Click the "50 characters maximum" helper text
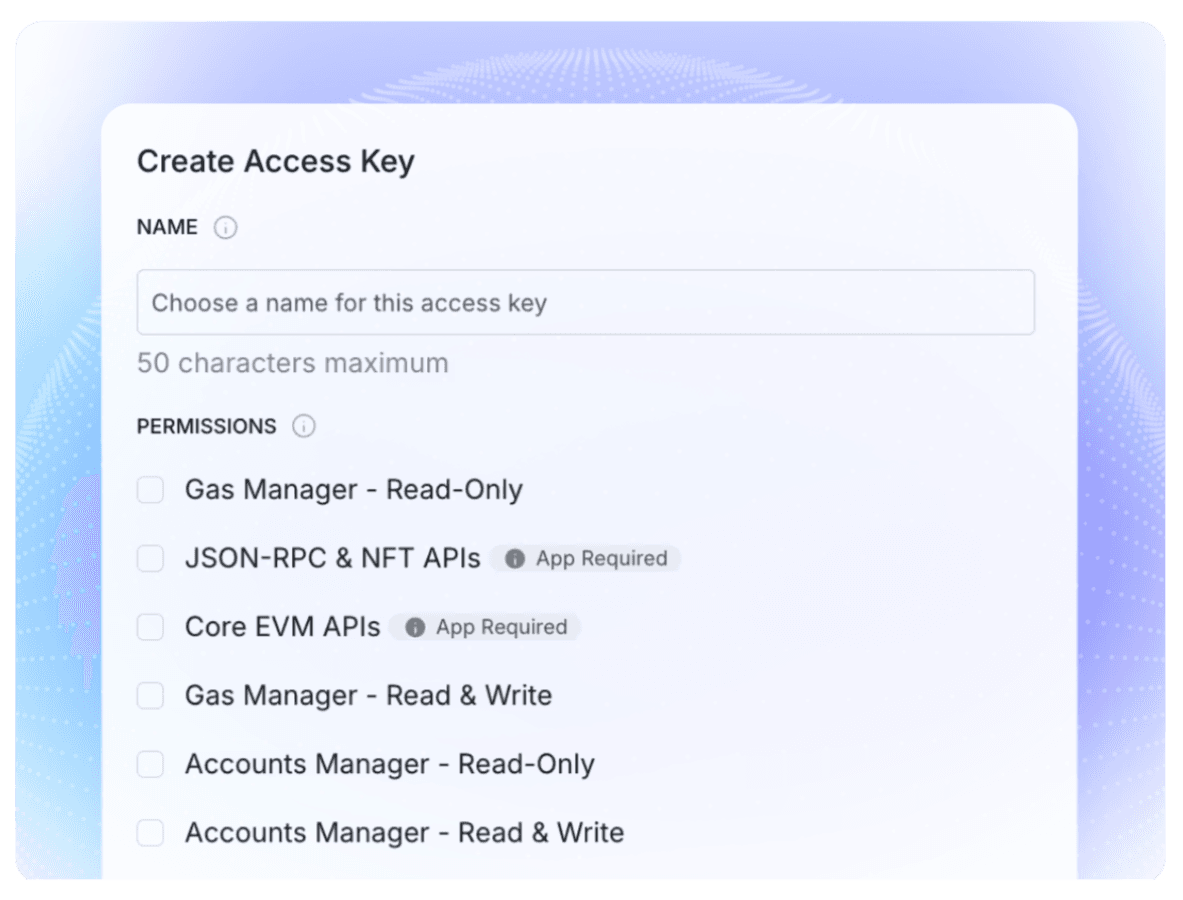This screenshot has width=1183, height=900. (x=292, y=363)
